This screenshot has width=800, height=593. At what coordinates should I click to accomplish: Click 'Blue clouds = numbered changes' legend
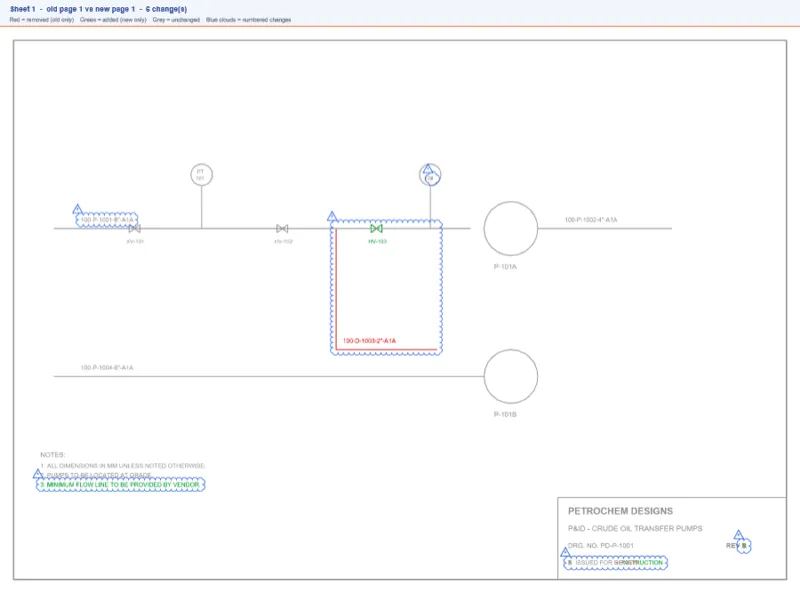pos(248,20)
